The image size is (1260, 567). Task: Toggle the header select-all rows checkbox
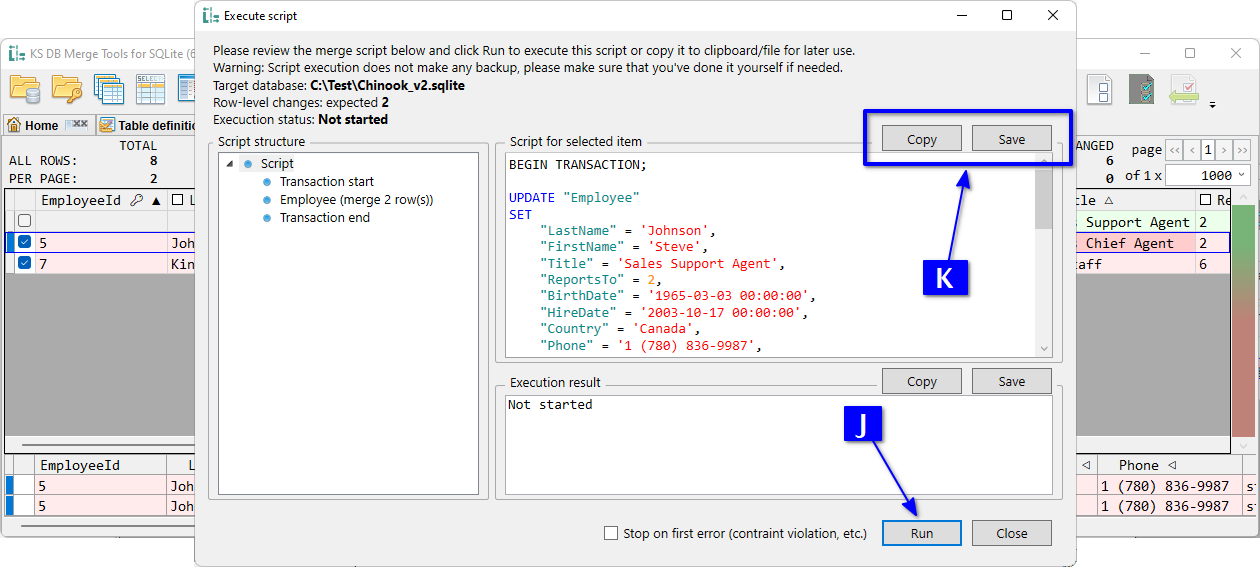click(24, 220)
